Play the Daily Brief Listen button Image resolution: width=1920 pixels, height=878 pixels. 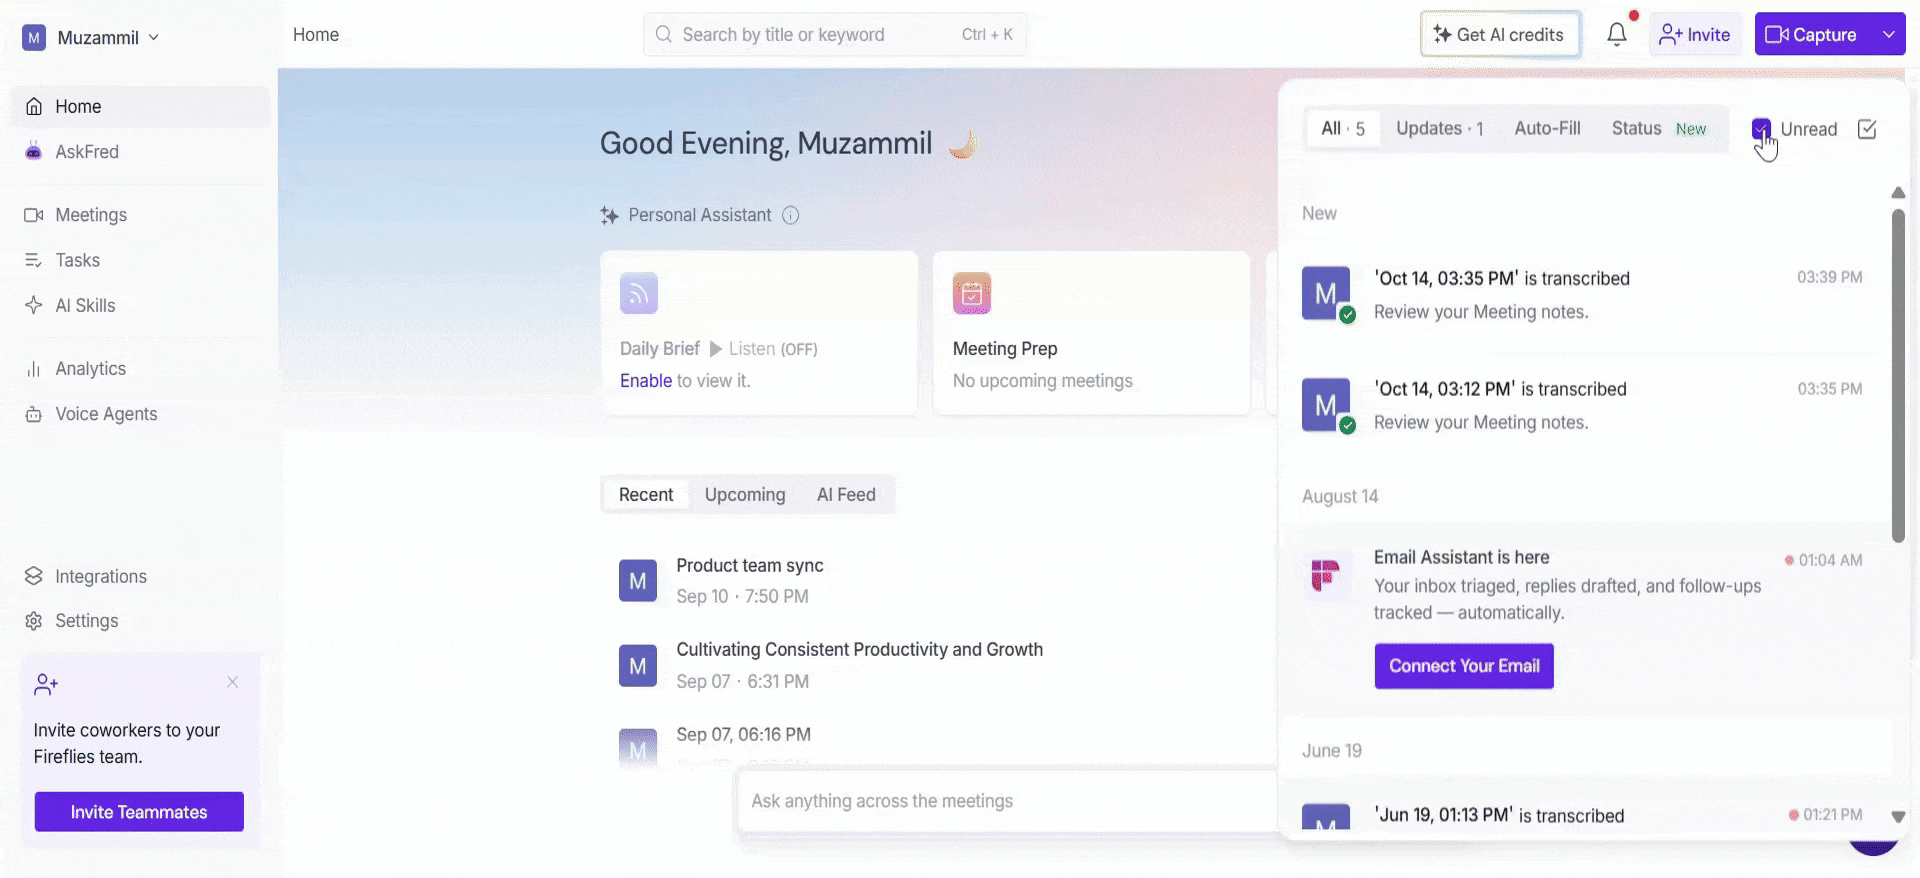(x=716, y=349)
